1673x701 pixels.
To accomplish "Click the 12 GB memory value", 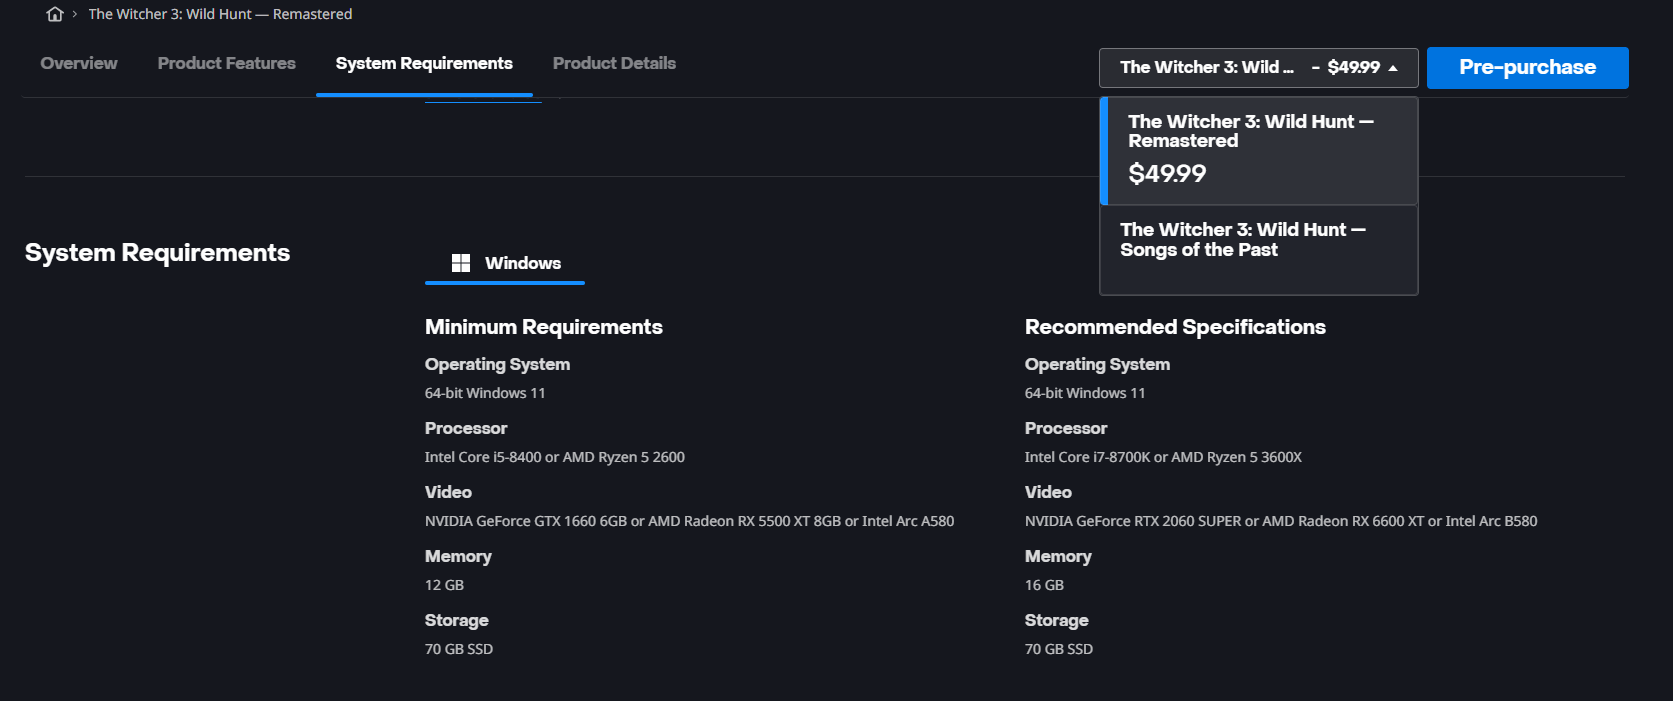I will tap(444, 585).
